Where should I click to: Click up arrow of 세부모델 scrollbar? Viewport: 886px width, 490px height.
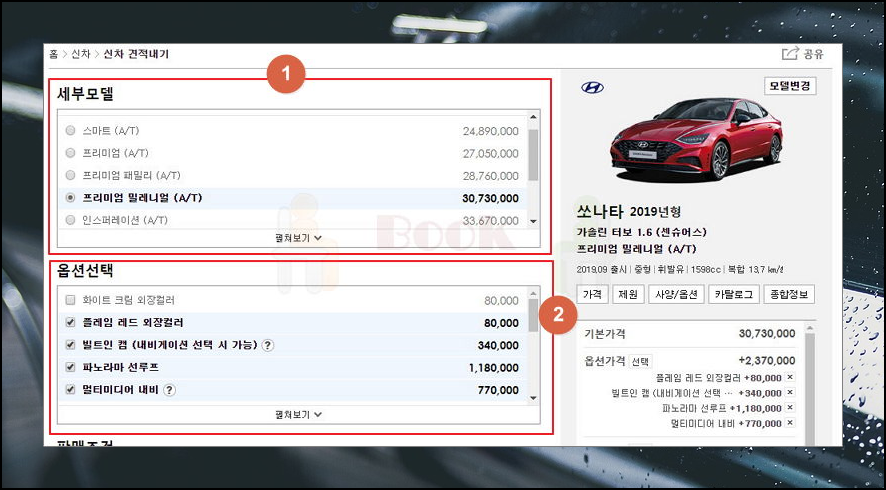click(533, 117)
